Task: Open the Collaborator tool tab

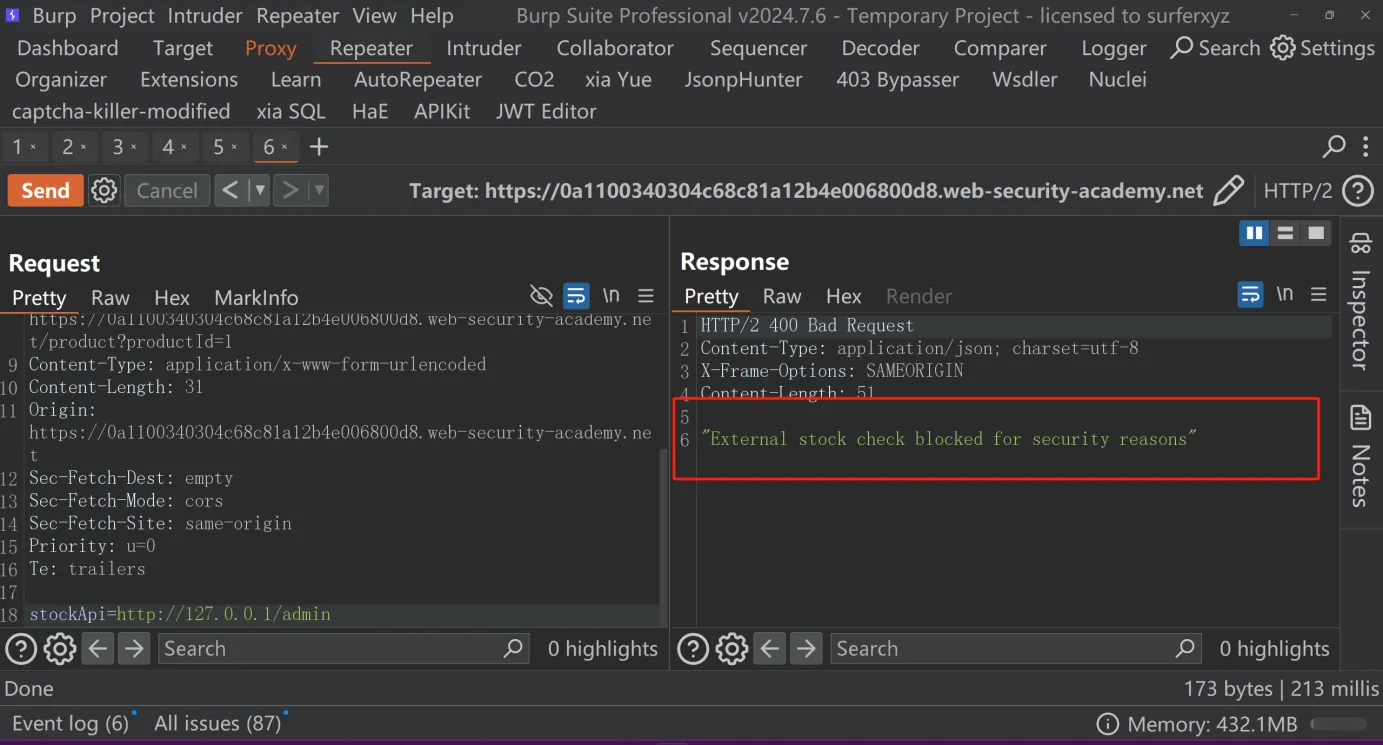Action: (x=615, y=48)
